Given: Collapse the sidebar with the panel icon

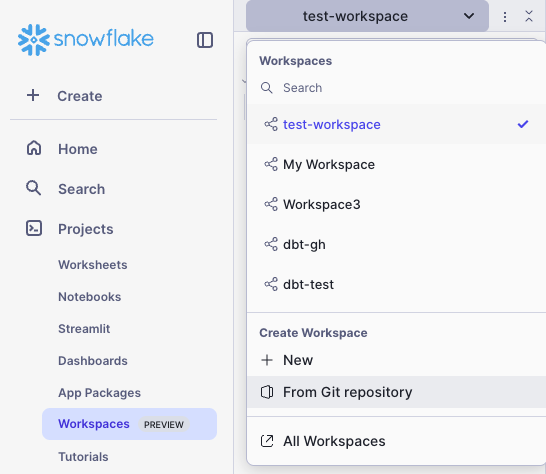Looking at the screenshot, I should pyautogui.click(x=205, y=40).
